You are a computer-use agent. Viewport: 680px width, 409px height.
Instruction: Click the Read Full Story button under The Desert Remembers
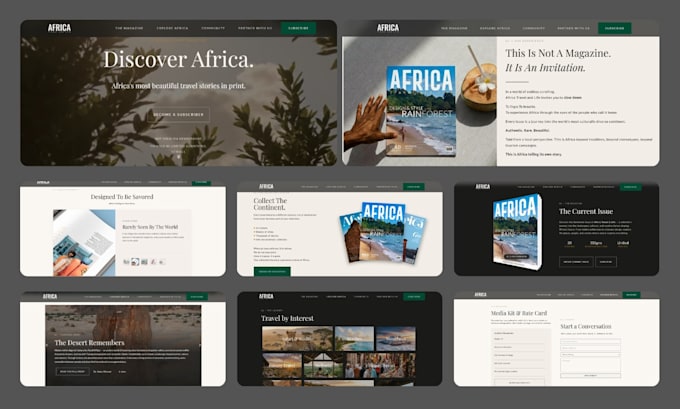pyautogui.click(x=72, y=372)
